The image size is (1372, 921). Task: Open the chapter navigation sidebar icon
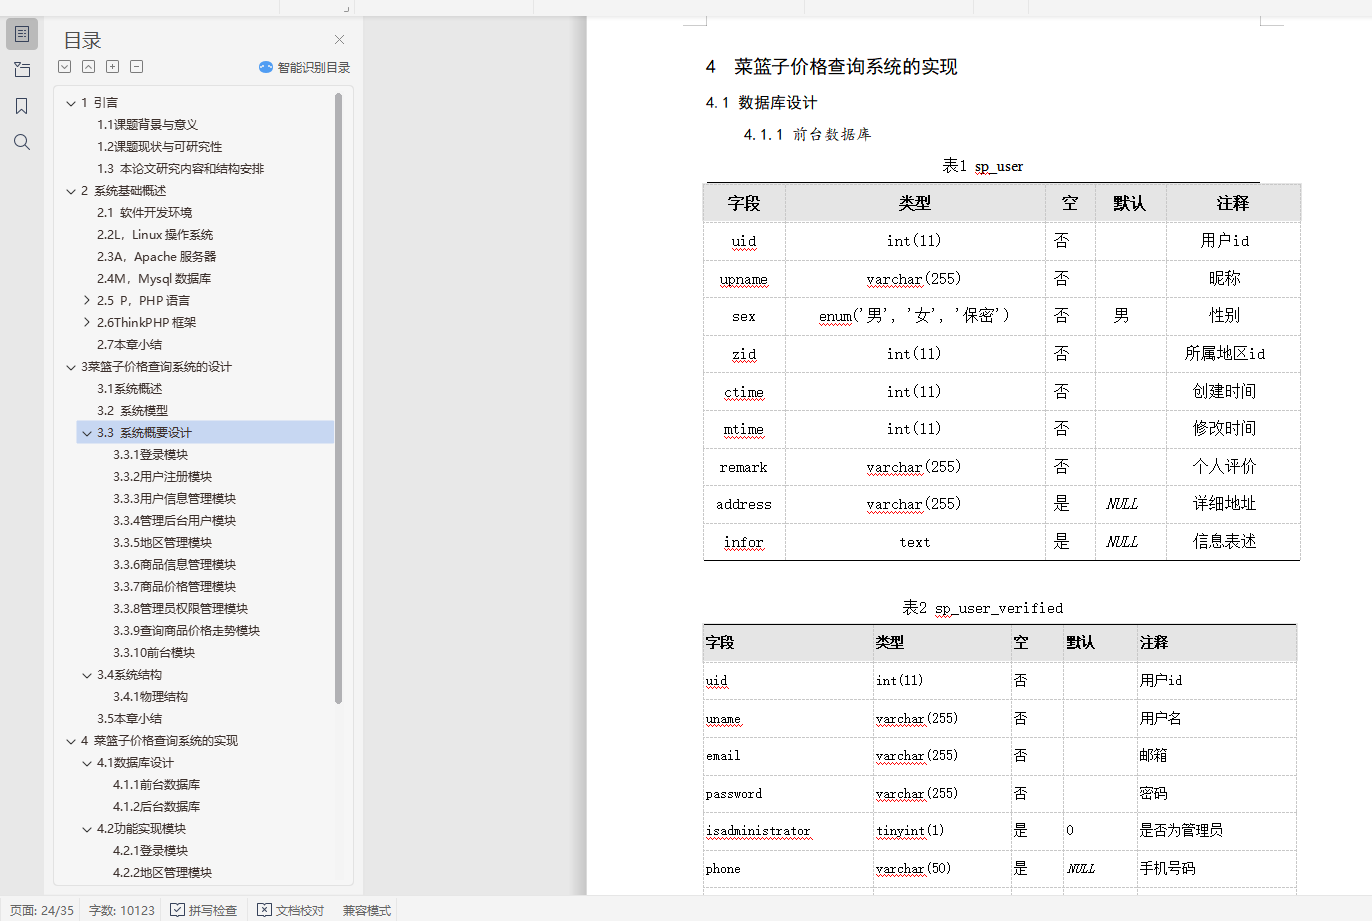(x=22, y=70)
